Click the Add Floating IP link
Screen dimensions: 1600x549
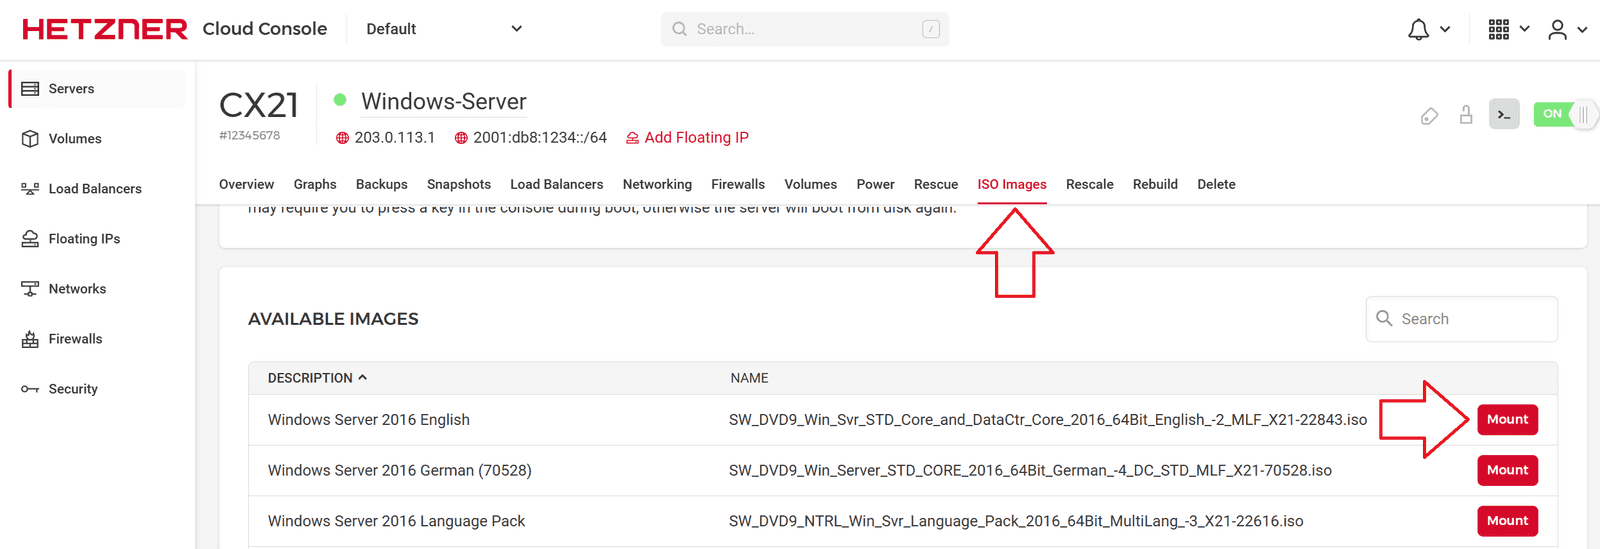[696, 138]
